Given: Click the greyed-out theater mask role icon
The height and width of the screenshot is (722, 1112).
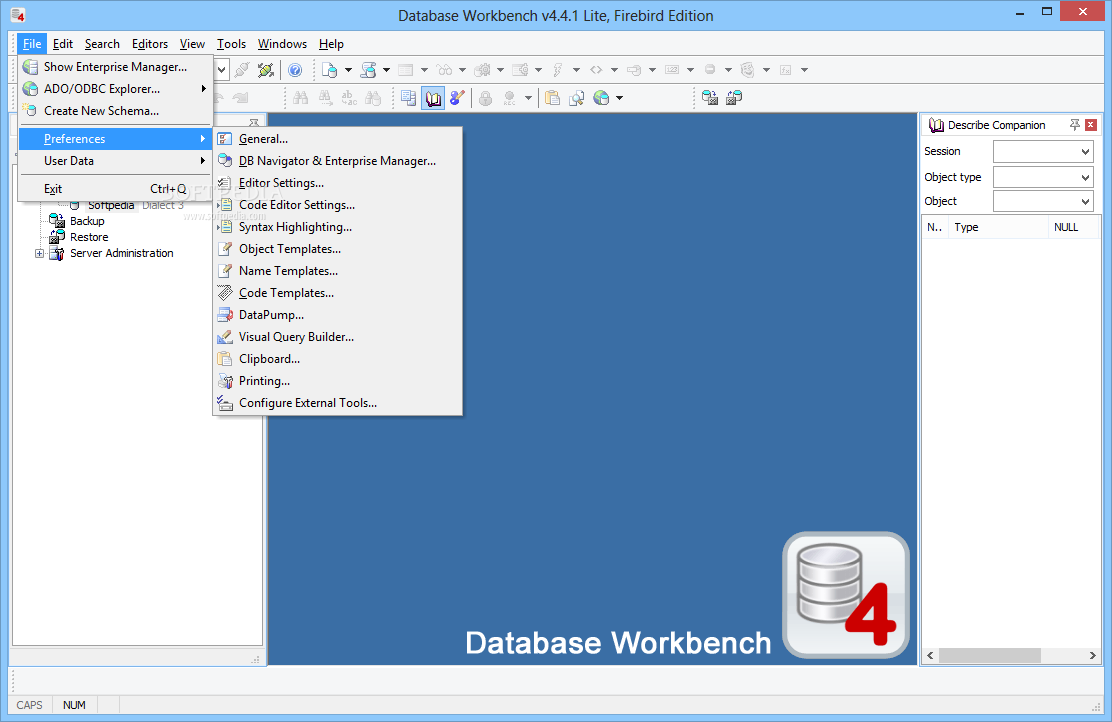Looking at the screenshot, I should (747, 70).
